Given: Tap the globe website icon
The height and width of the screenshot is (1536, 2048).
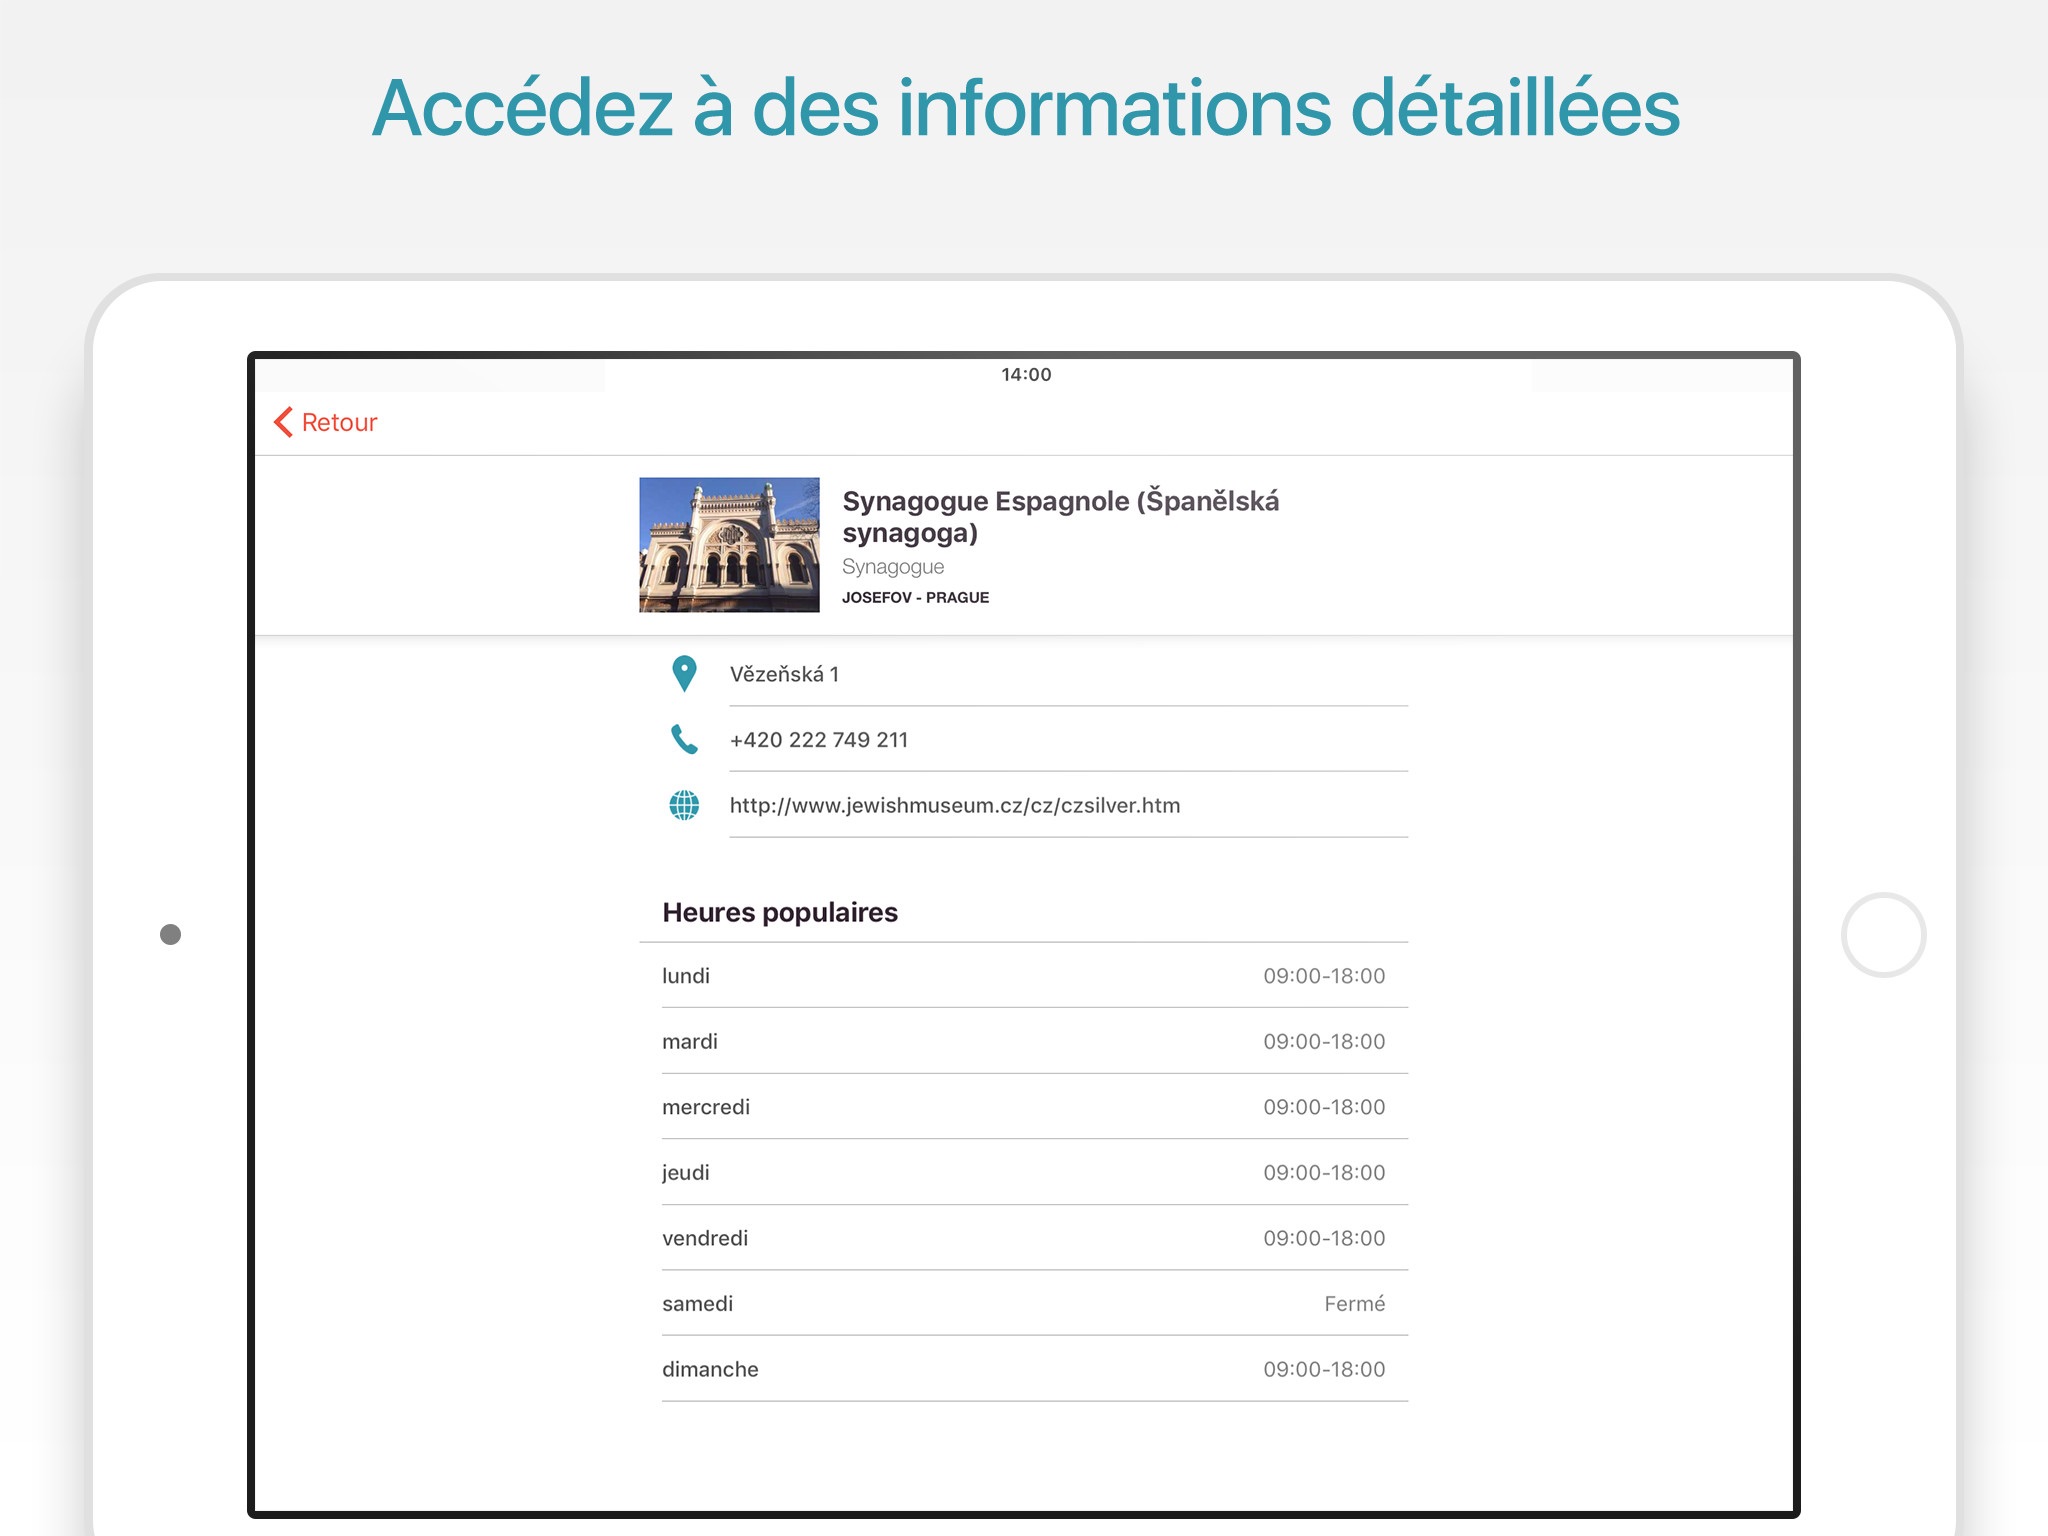Looking at the screenshot, I should coord(684,805).
